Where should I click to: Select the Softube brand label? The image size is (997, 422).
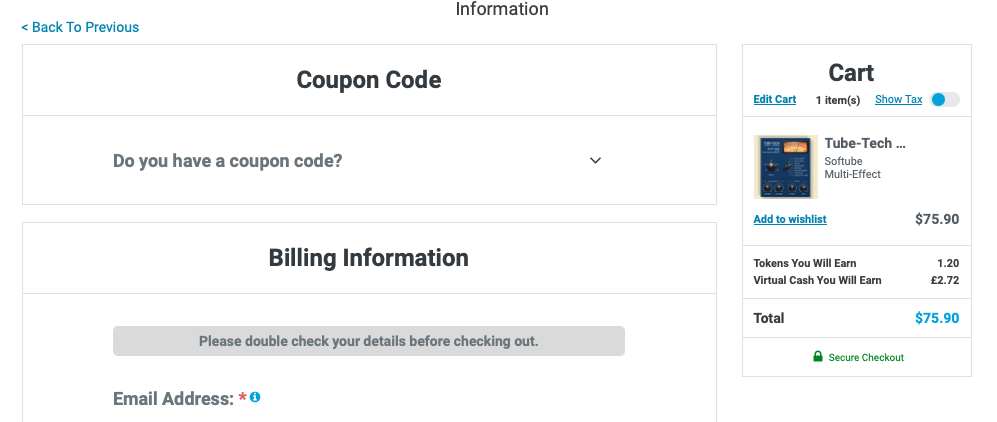[844, 161]
